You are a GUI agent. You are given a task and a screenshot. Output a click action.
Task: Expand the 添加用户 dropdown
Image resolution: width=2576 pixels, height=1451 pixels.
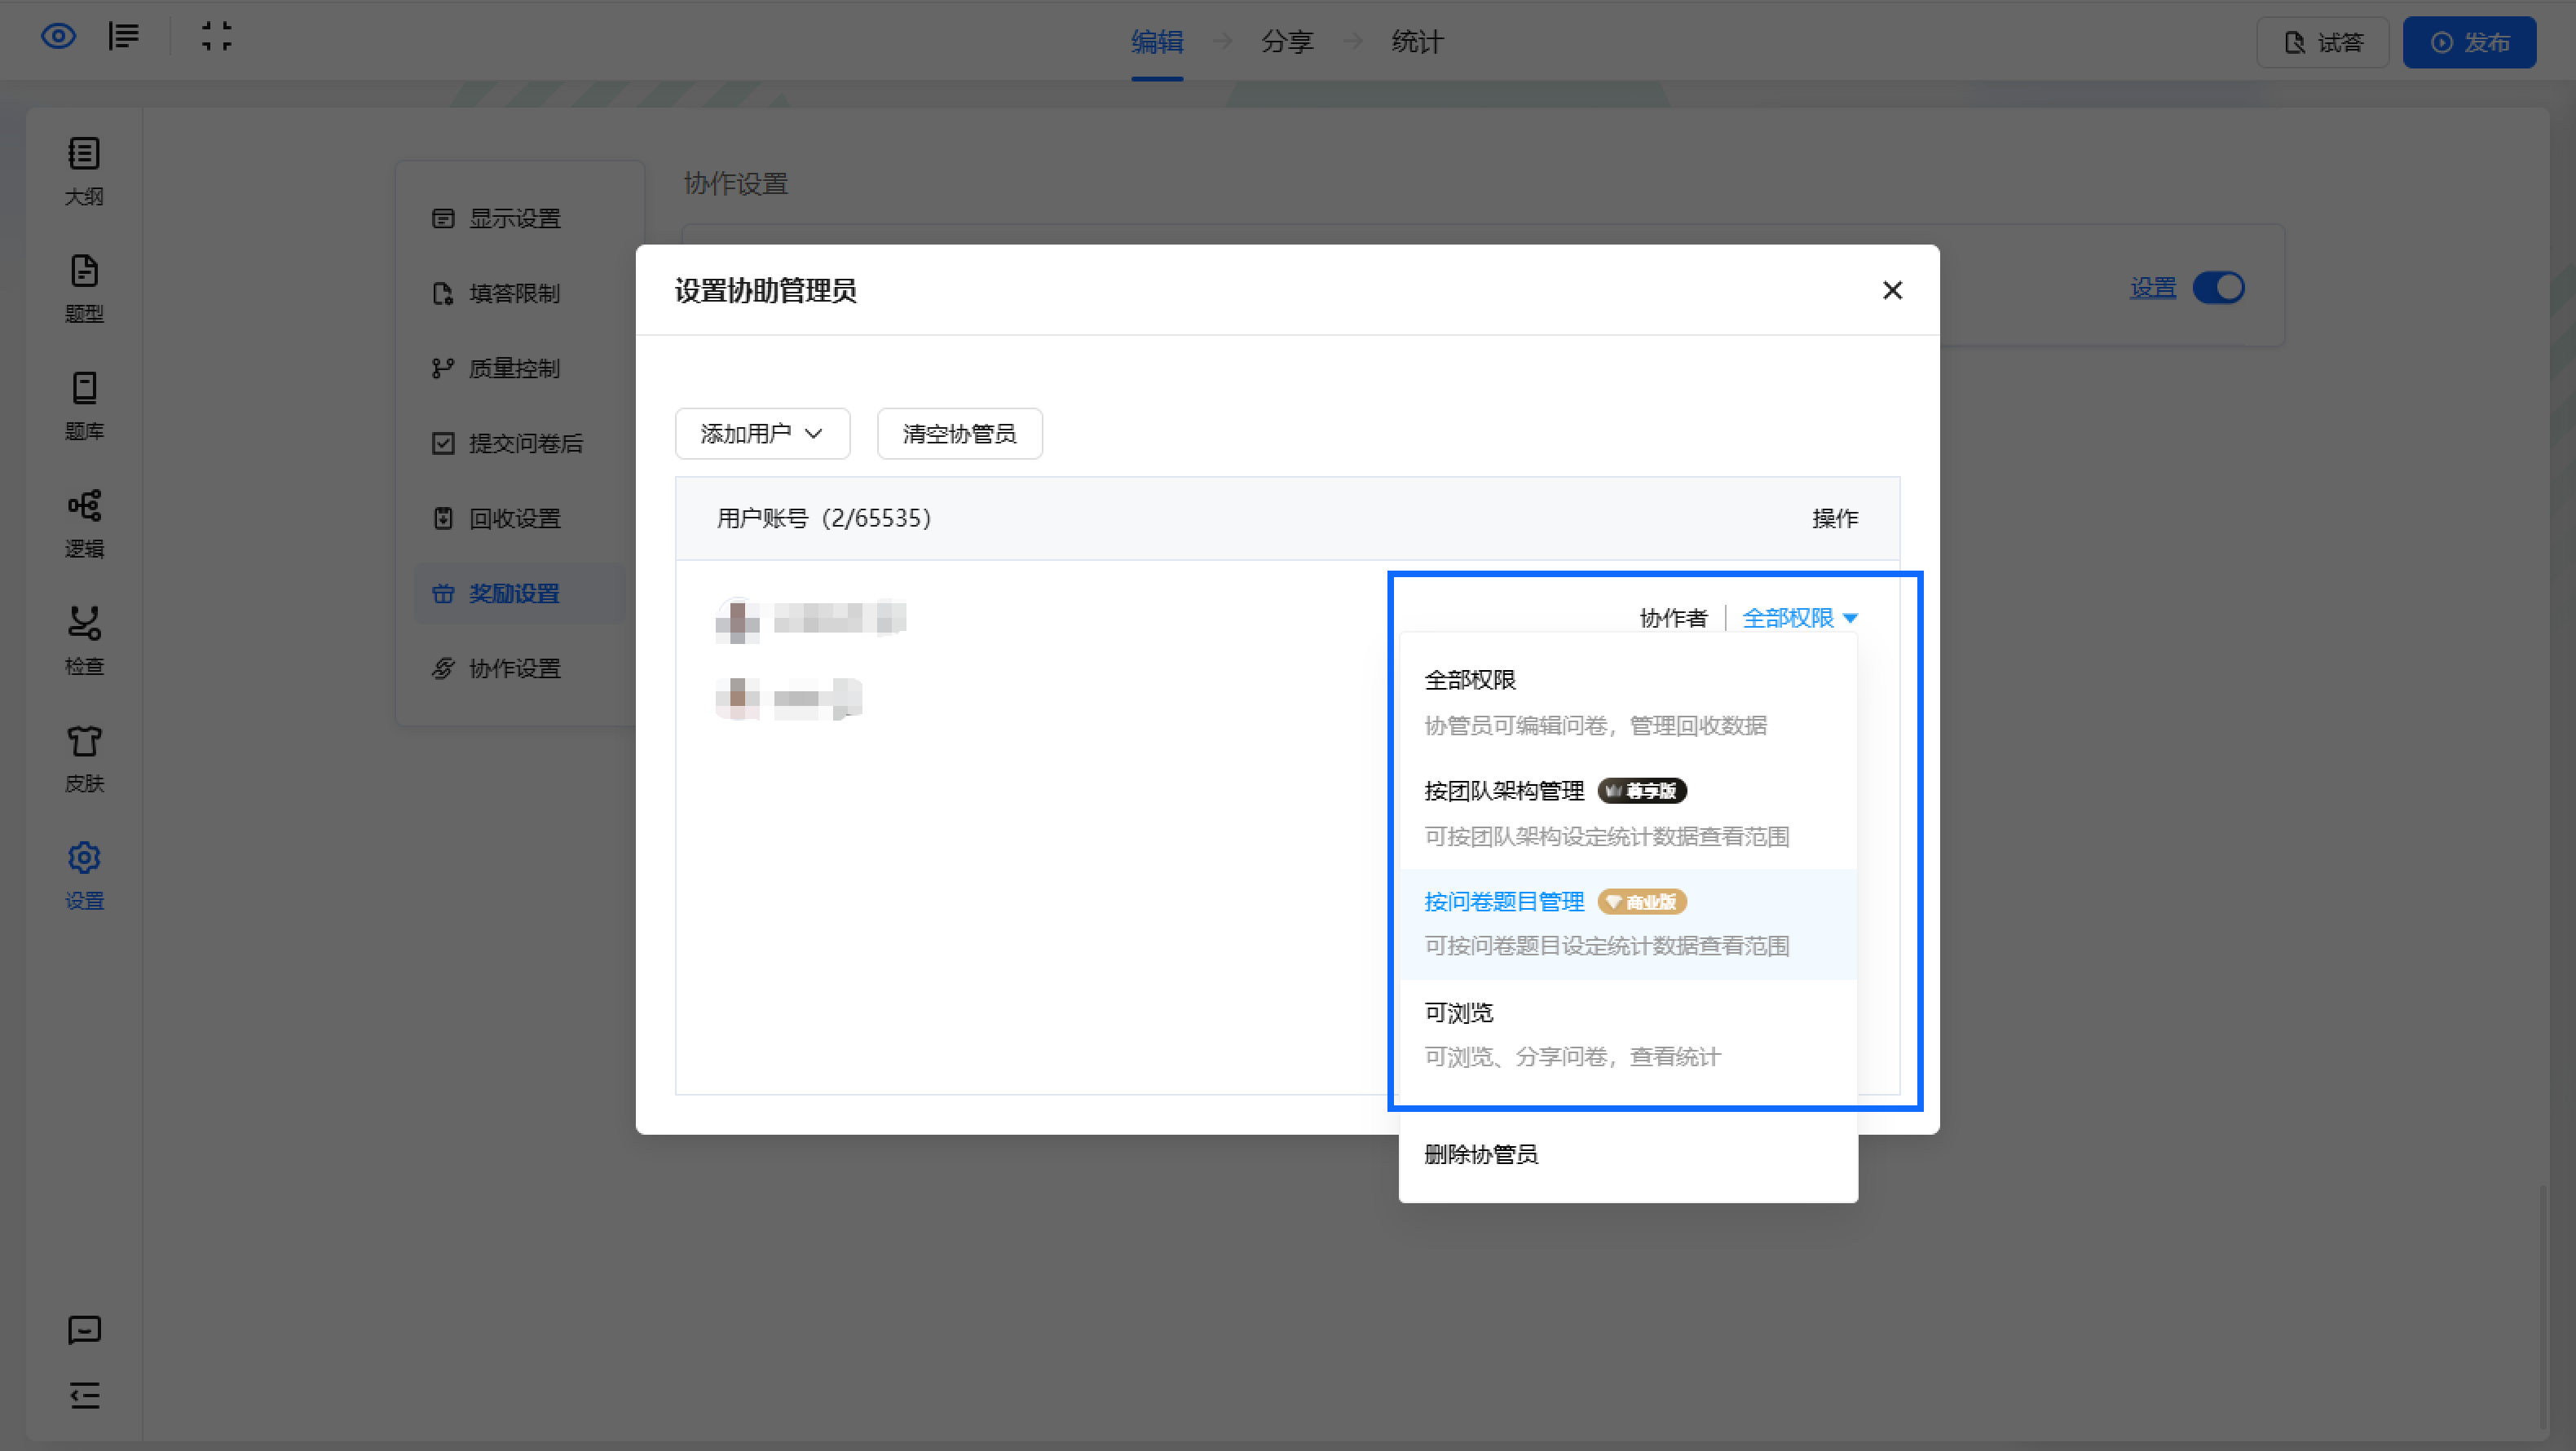point(762,433)
